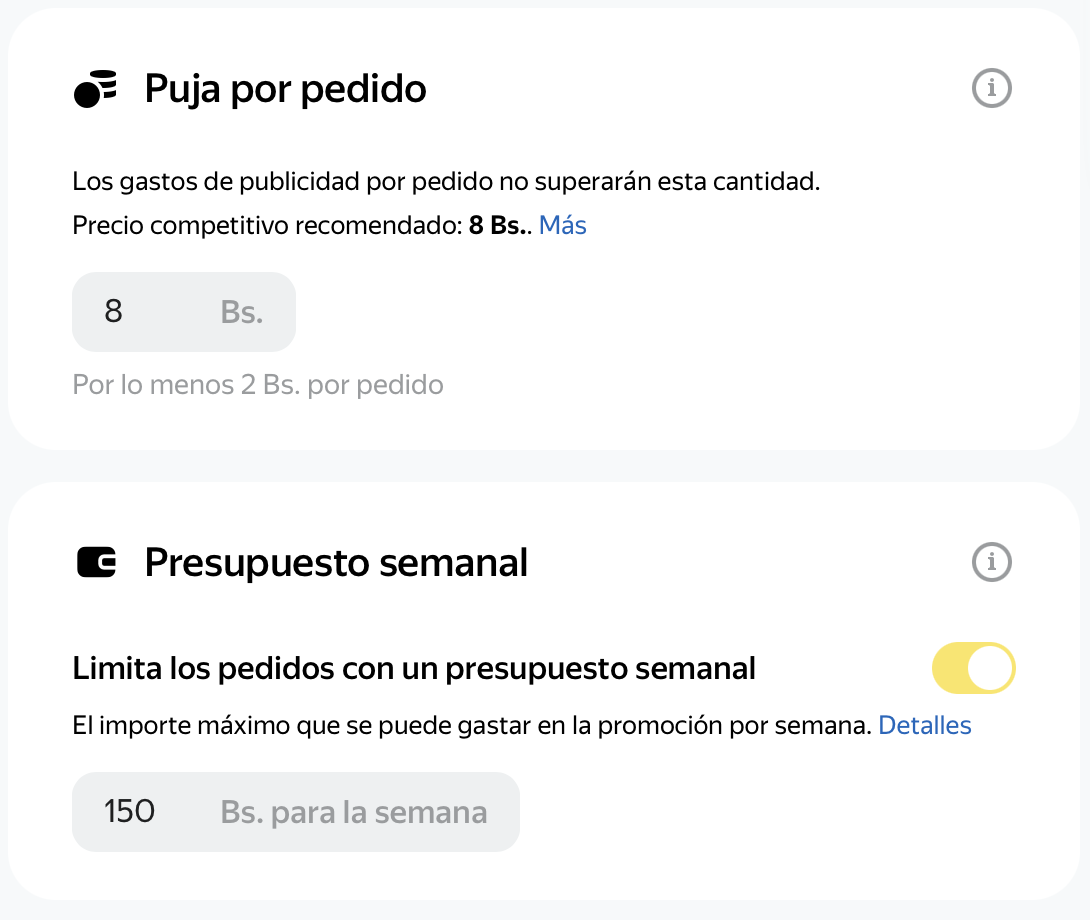Image resolution: width=1090 pixels, height=920 pixels.
Task: Click the info icon for Presupuesto semanal
Action: click(x=992, y=563)
